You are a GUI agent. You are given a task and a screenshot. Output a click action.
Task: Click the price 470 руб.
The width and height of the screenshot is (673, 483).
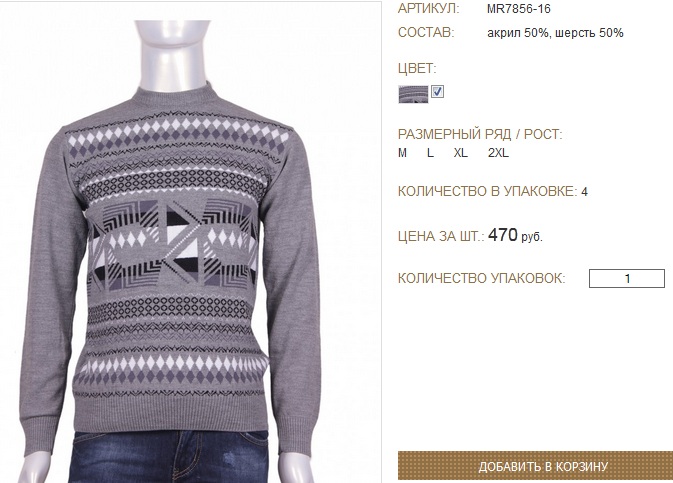515,235
